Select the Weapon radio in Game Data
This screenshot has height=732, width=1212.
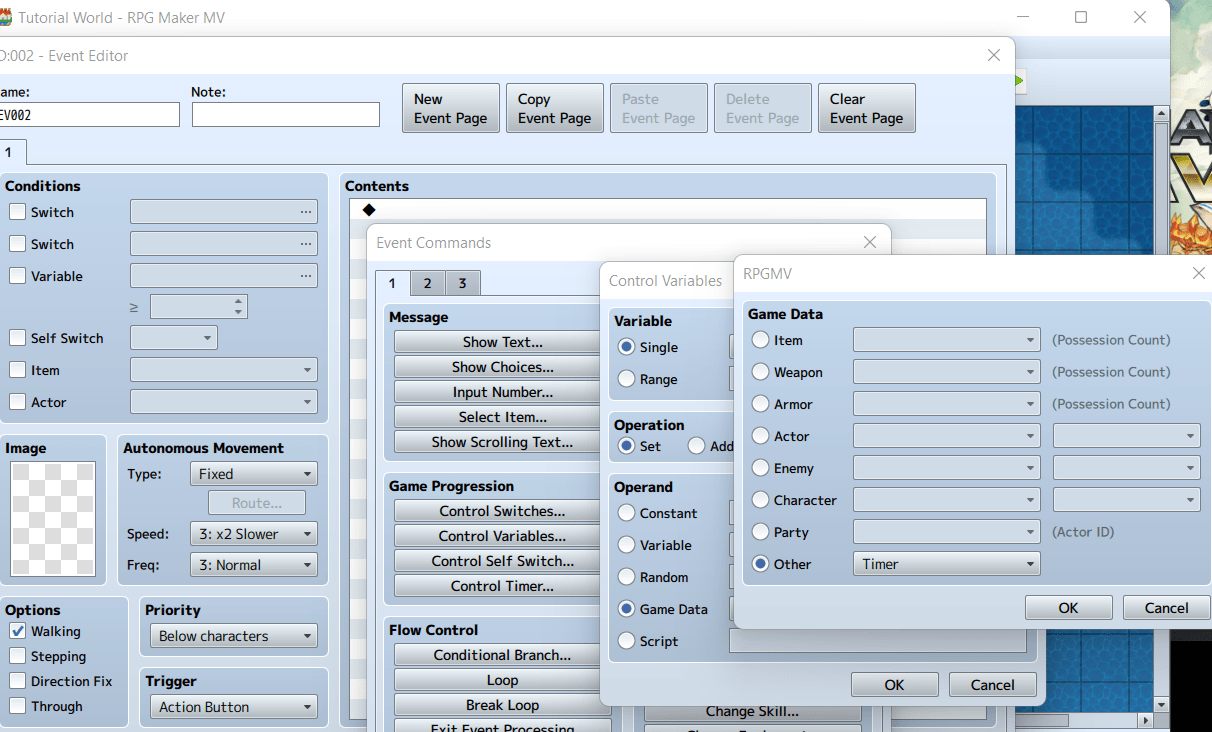[759, 372]
